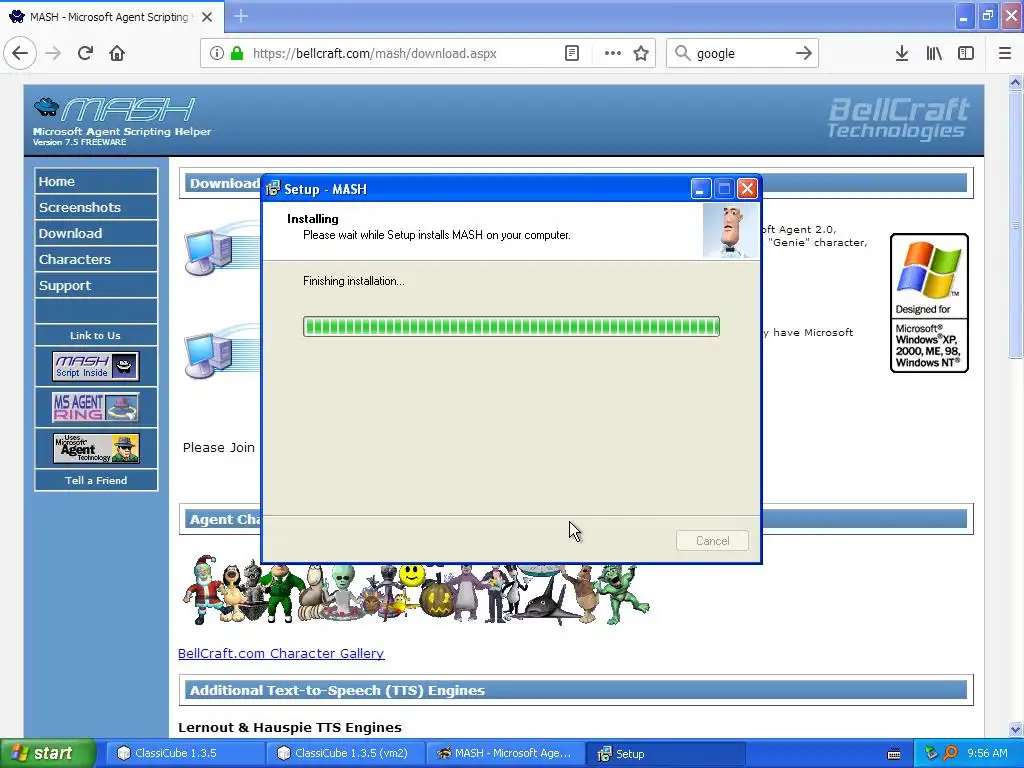Open the browser downloads arrow
The image size is (1024, 768).
[x=901, y=53]
